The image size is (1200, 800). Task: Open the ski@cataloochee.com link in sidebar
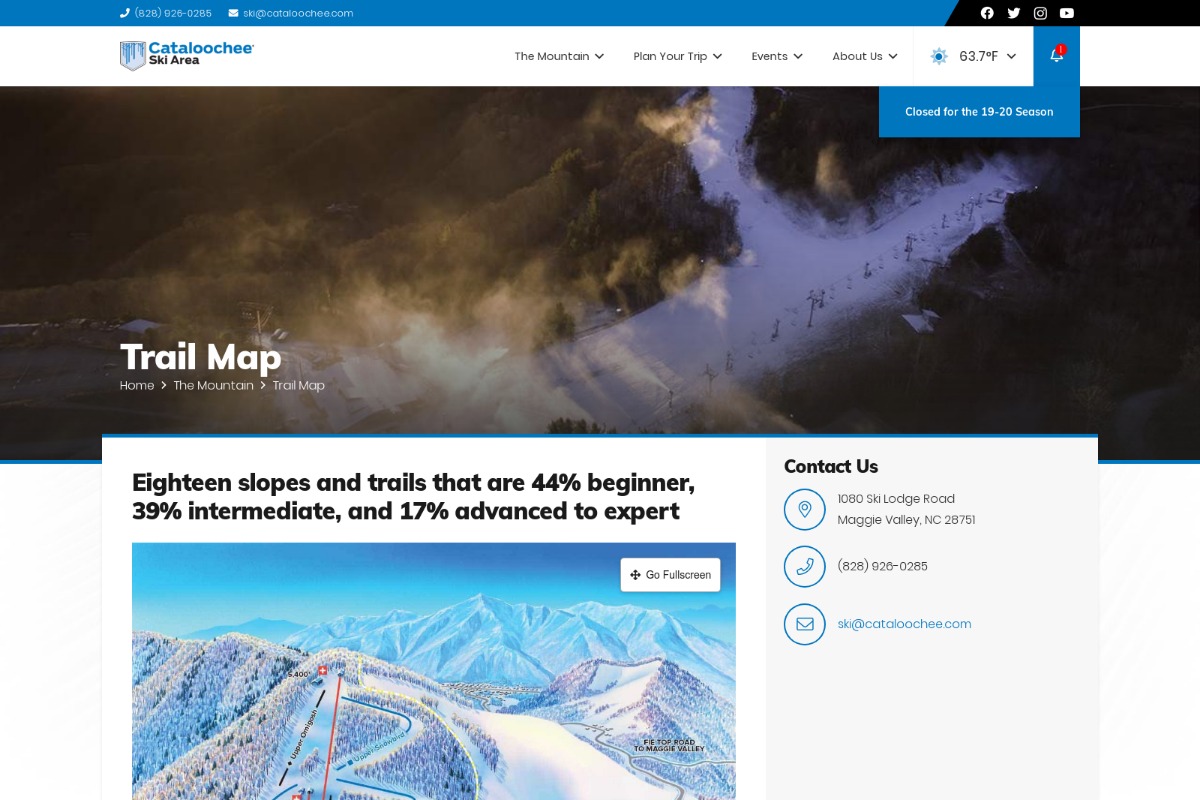point(904,624)
